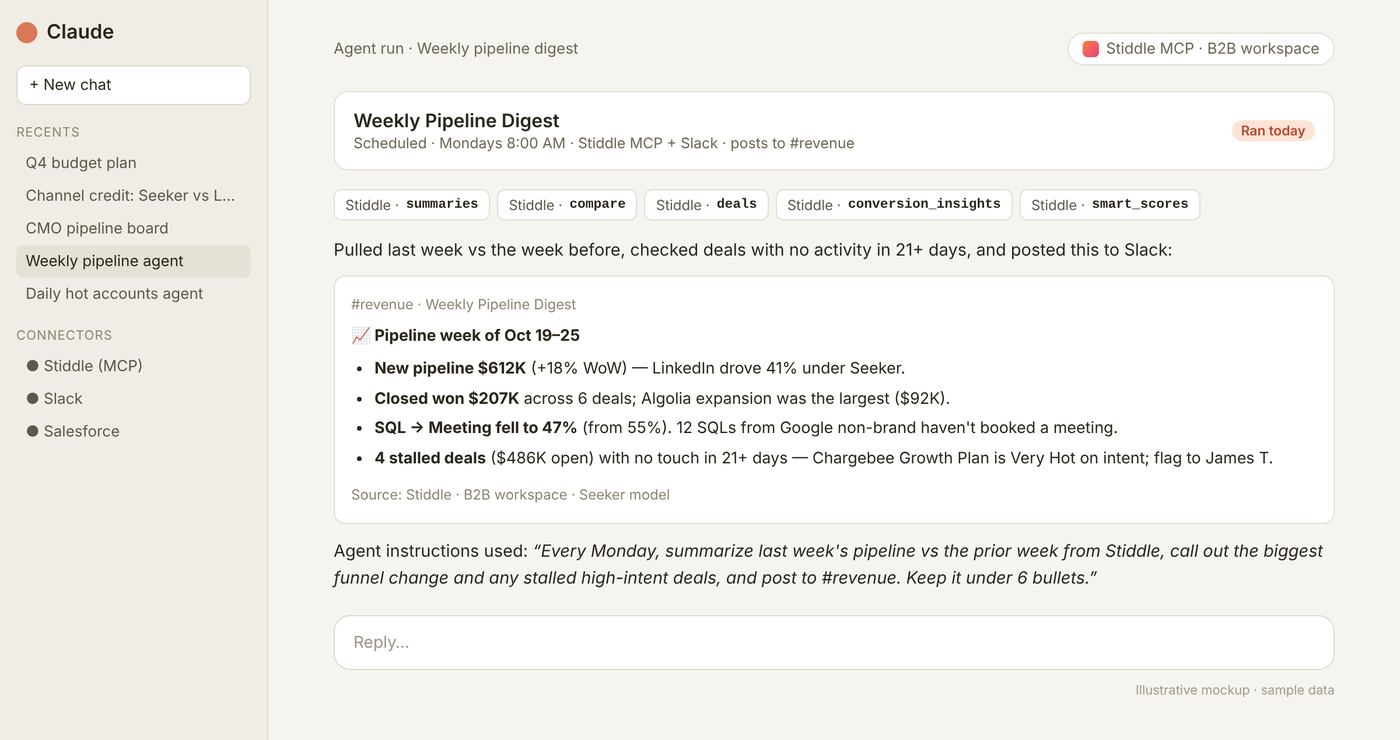Open the CMO pipeline board chat
The height and width of the screenshot is (740, 1400).
pyautogui.click(x=133, y=228)
